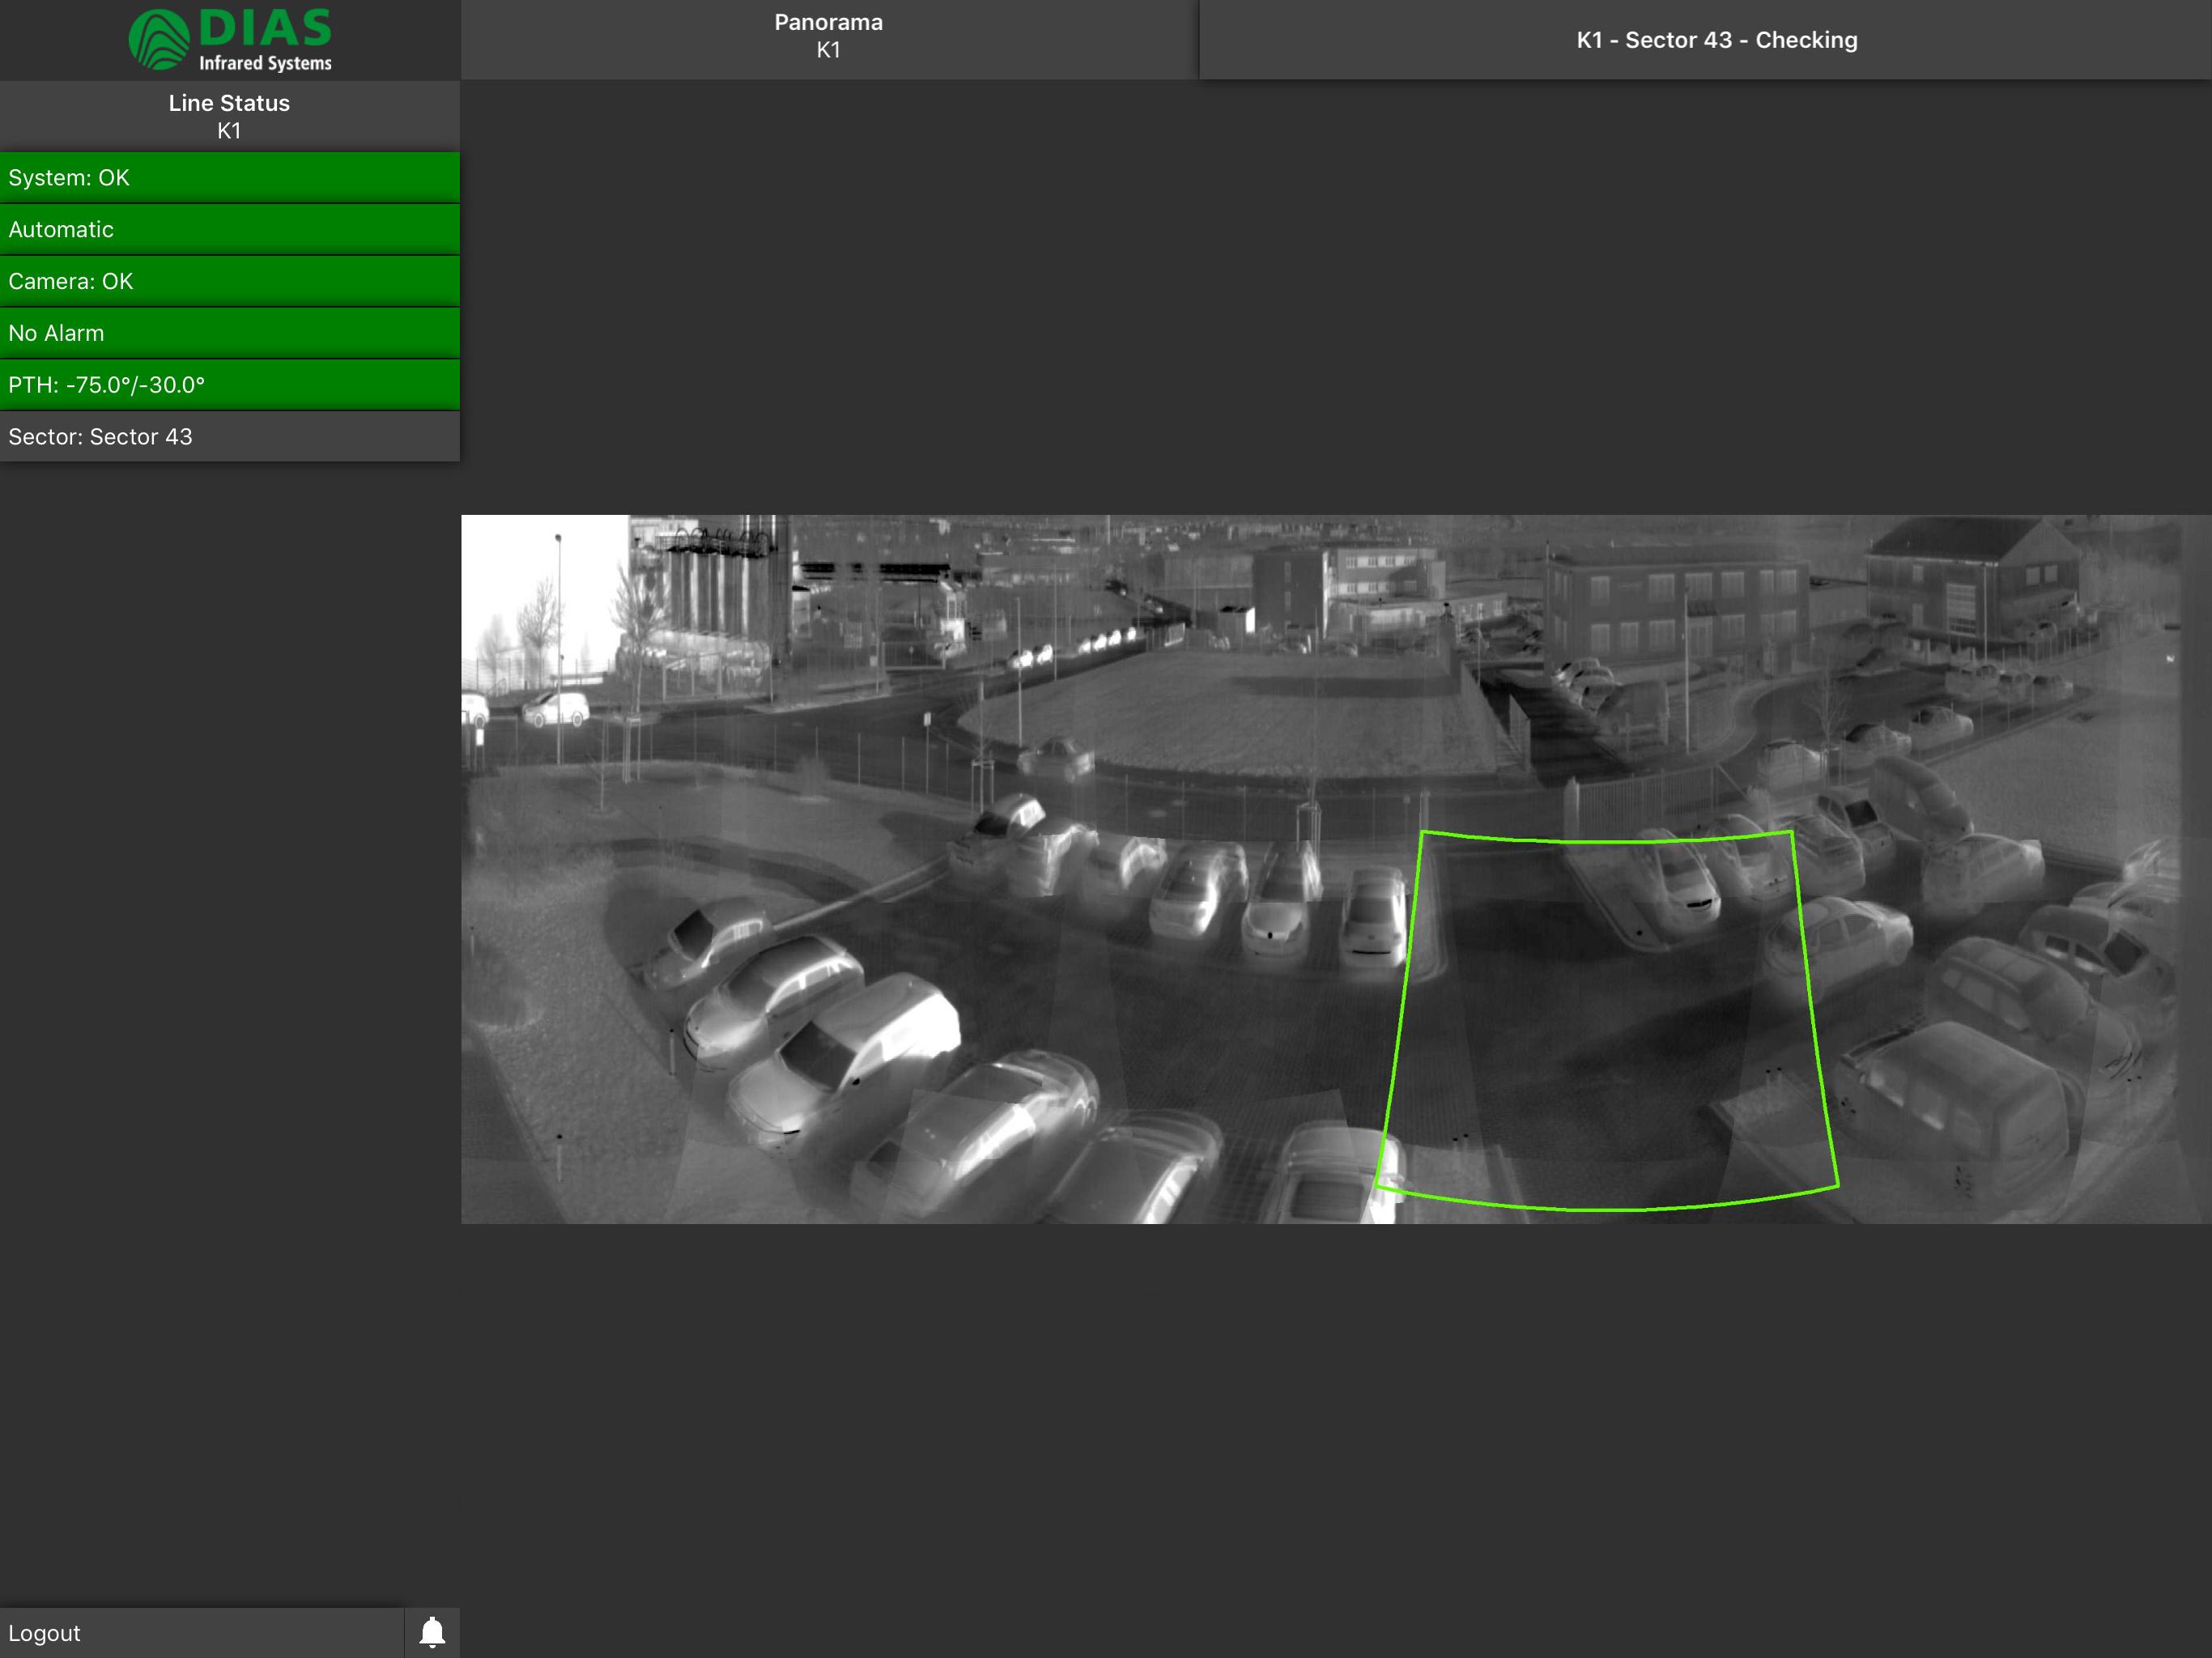The height and width of the screenshot is (1658, 2212).
Task: Click the Line Status K1 header
Action: click(x=230, y=116)
